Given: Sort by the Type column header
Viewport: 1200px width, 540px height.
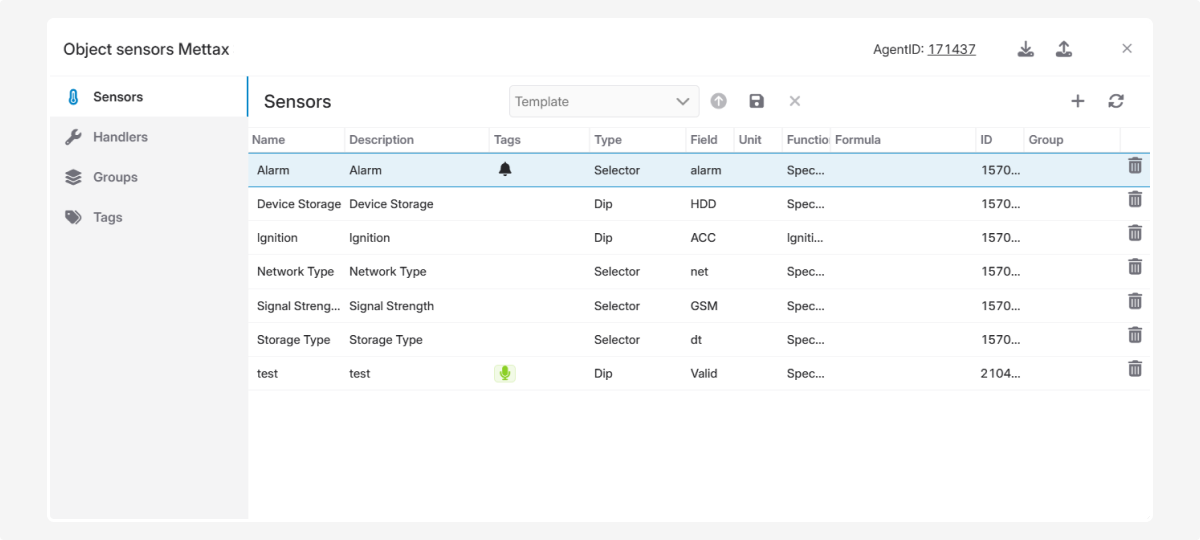Looking at the screenshot, I should click(608, 140).
